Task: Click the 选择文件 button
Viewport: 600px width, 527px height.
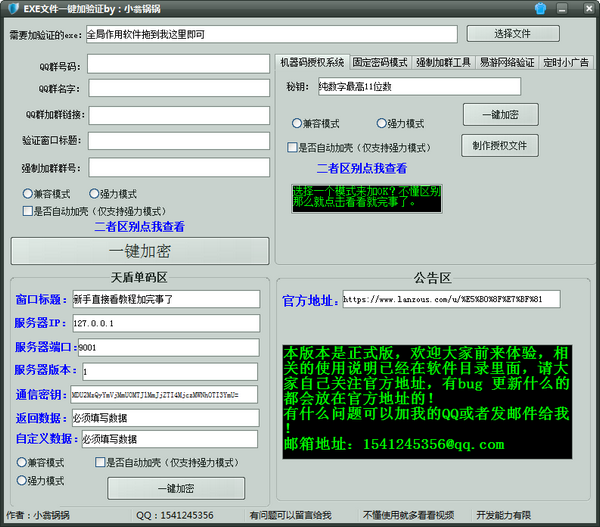Action: (513, 34)
